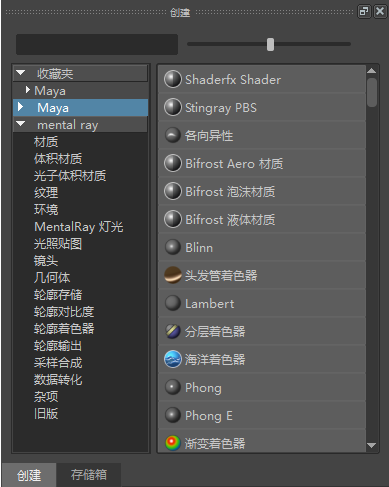Choose the 渐变着色器 ramp shader icon
This screenshot has width=389, height=487.
coord(173,443)
